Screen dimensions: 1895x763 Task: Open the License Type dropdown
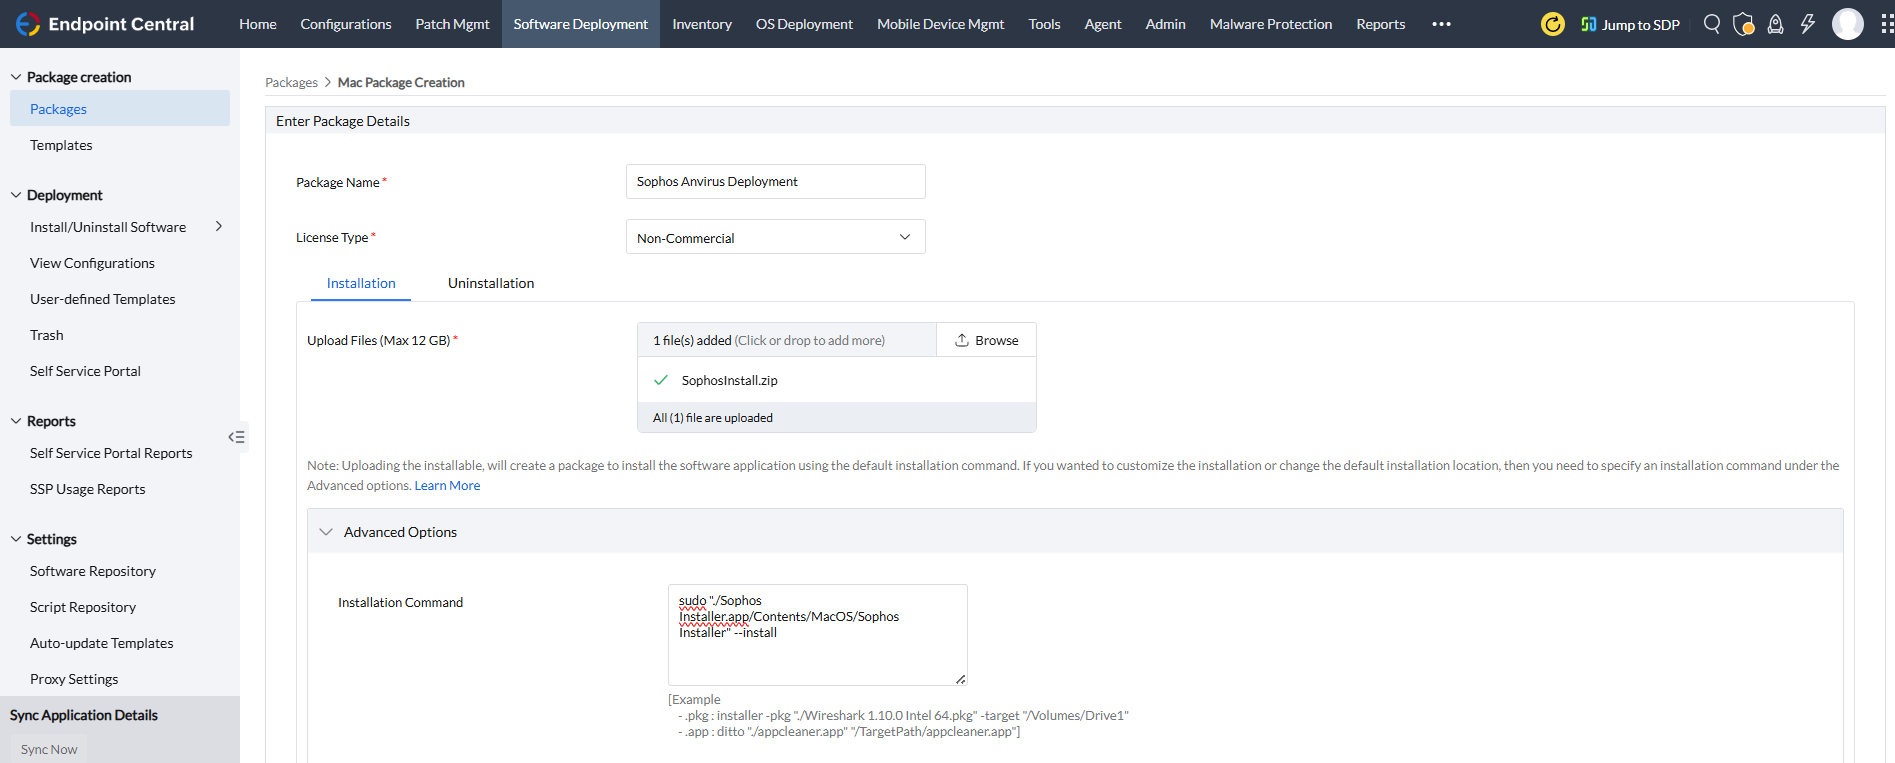pyautogui.click(x=776, y=237)
